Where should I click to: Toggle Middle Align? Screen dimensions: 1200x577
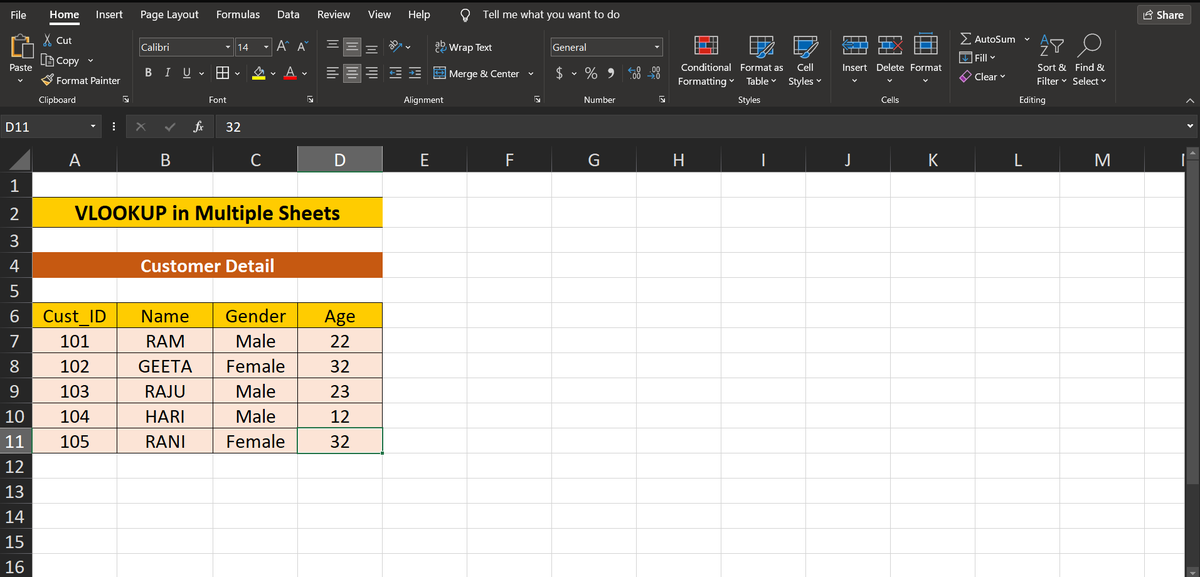click(x=353, y=47)
